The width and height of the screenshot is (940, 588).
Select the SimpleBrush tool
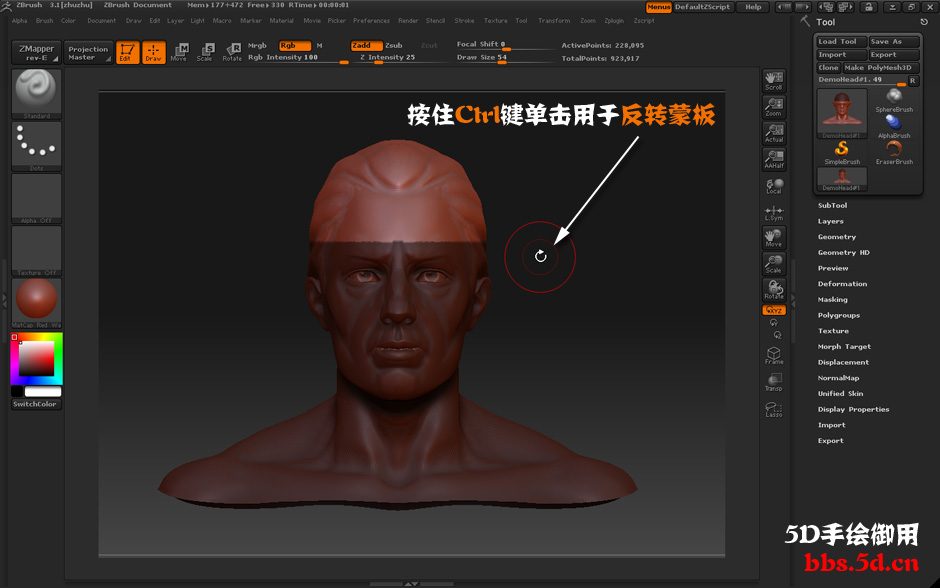point(842,153)
